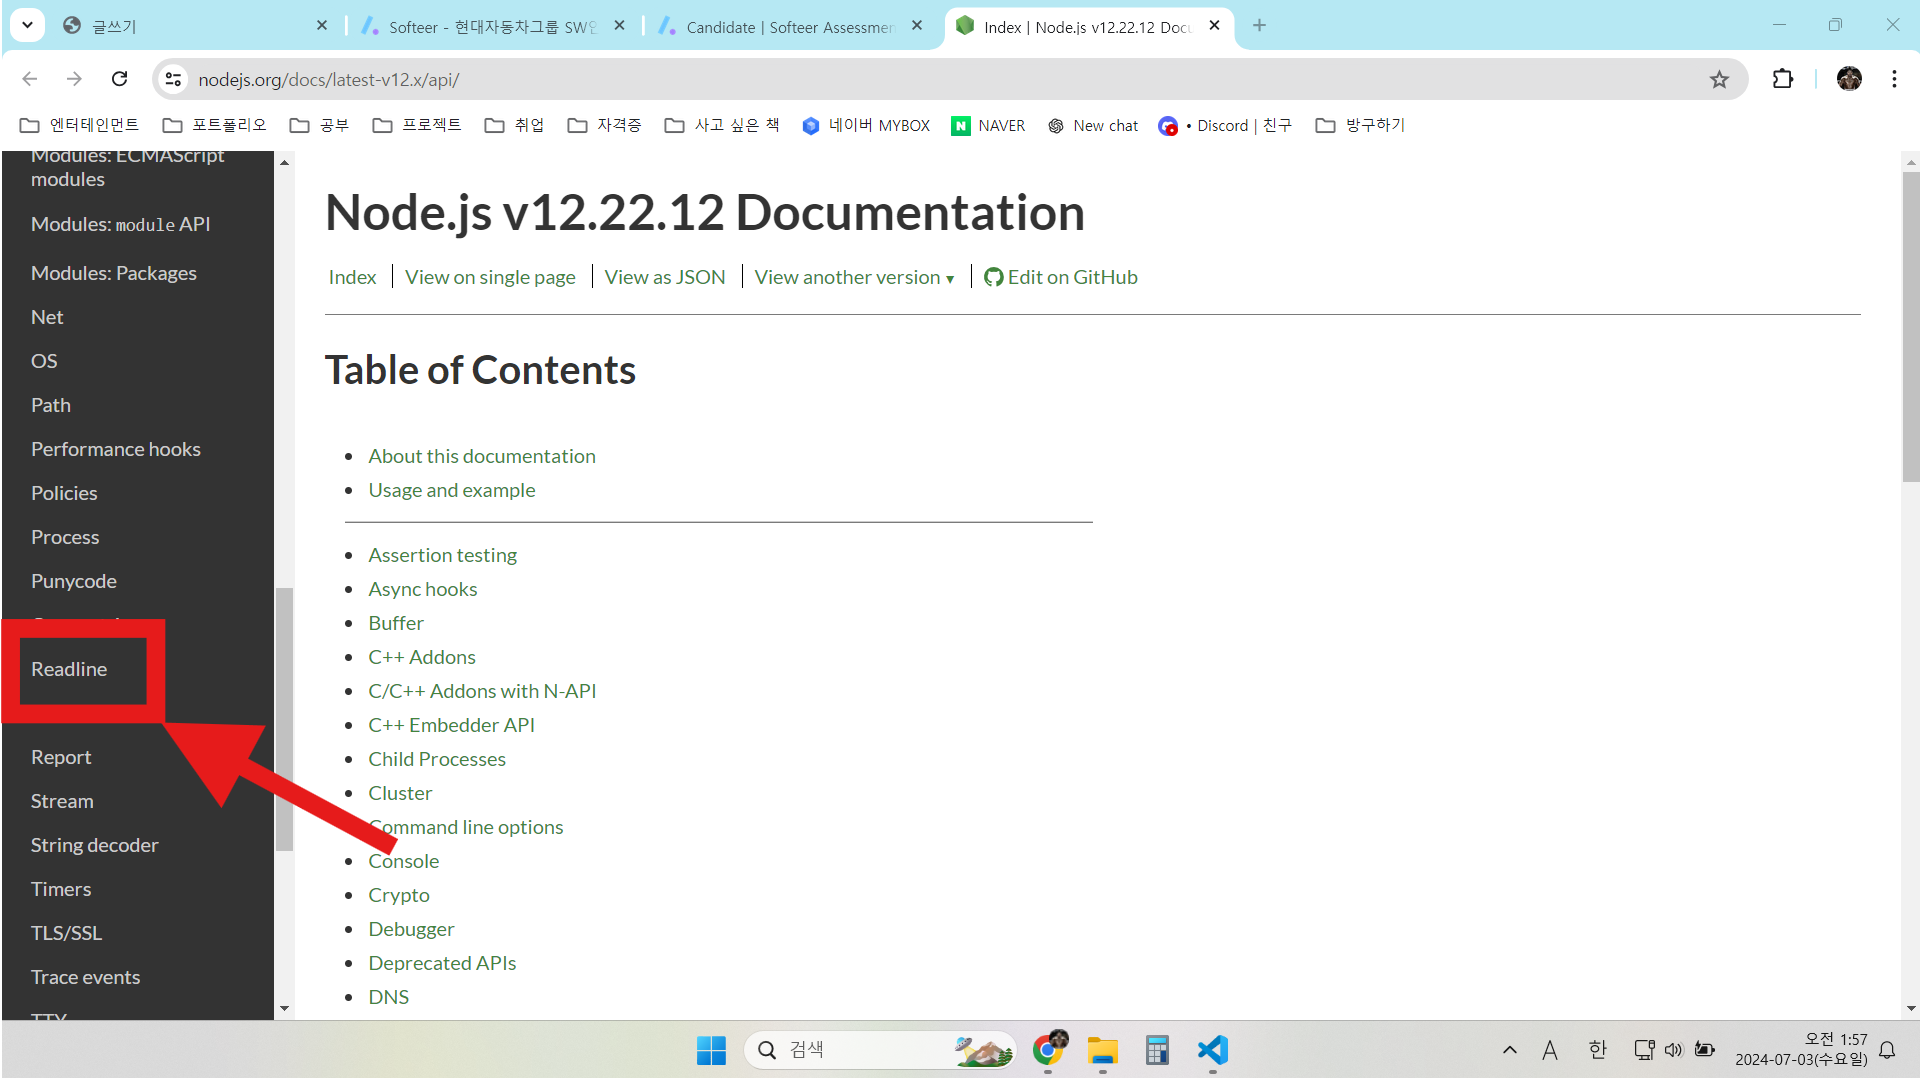Open 네이버 MYBOX bookmark
This screenshot has width=1920, height=1078.
tap(866, 125)
